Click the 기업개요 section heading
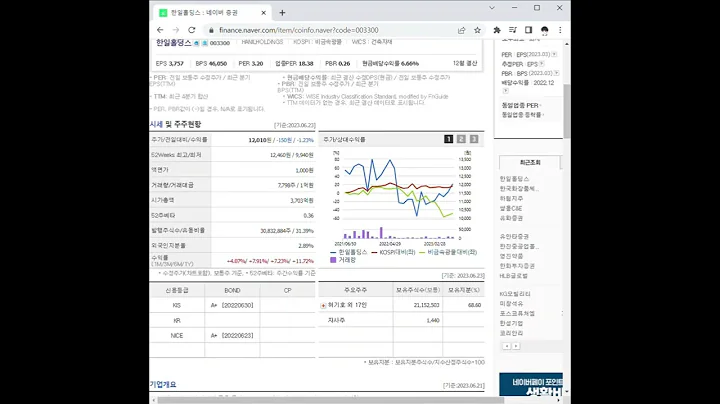 pyautogui.click(x=163, y=384)
